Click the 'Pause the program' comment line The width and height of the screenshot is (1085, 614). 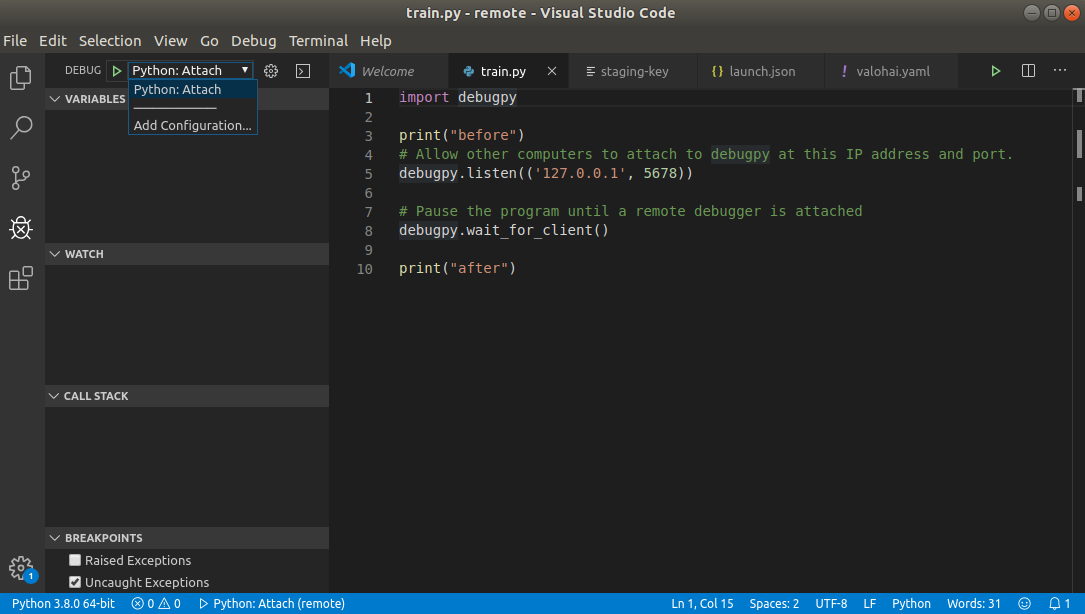pyautogui.click(x=630, y=212)
